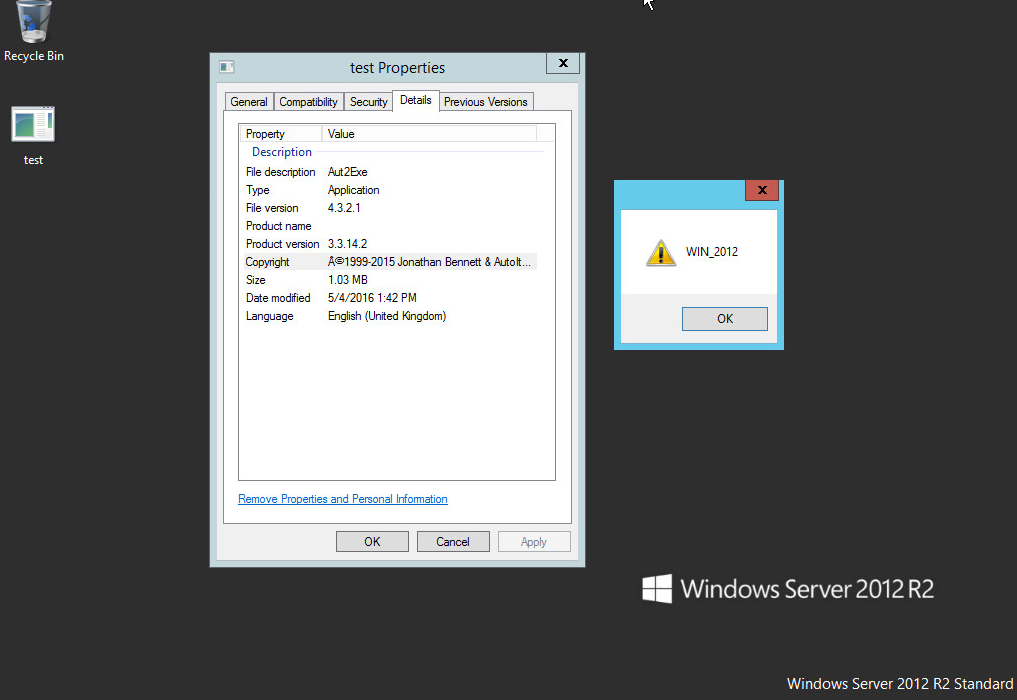Select the Size property row
The height and width of the screenshot is (700, 1017).
click(x=390, y=280)
